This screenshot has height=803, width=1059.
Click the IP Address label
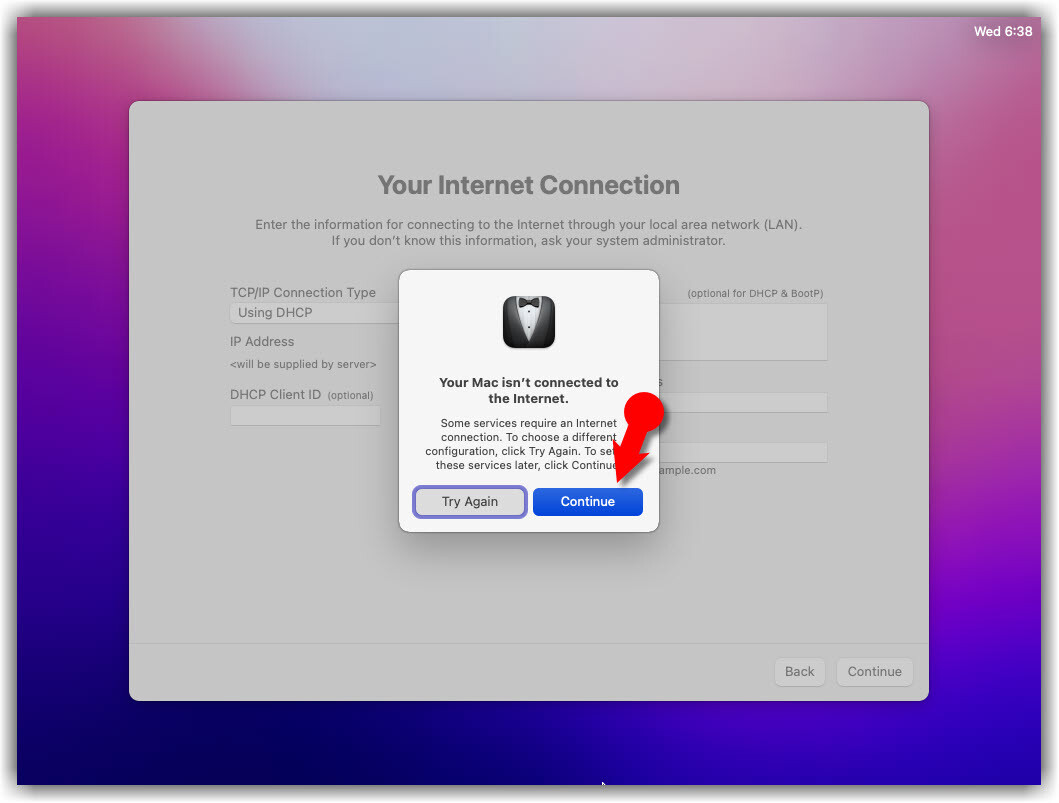(x=262, y=342)
